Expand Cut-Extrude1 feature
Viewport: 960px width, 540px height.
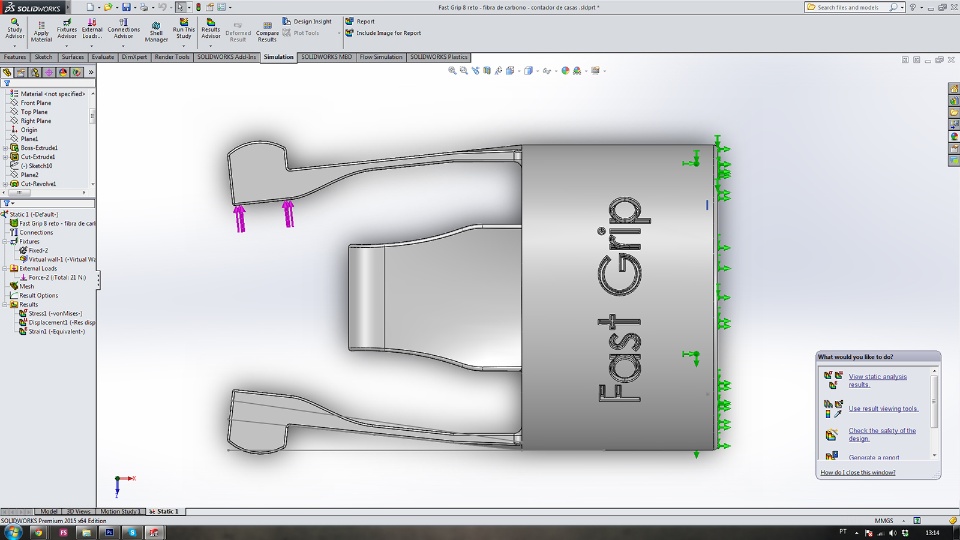coord(6,157)
